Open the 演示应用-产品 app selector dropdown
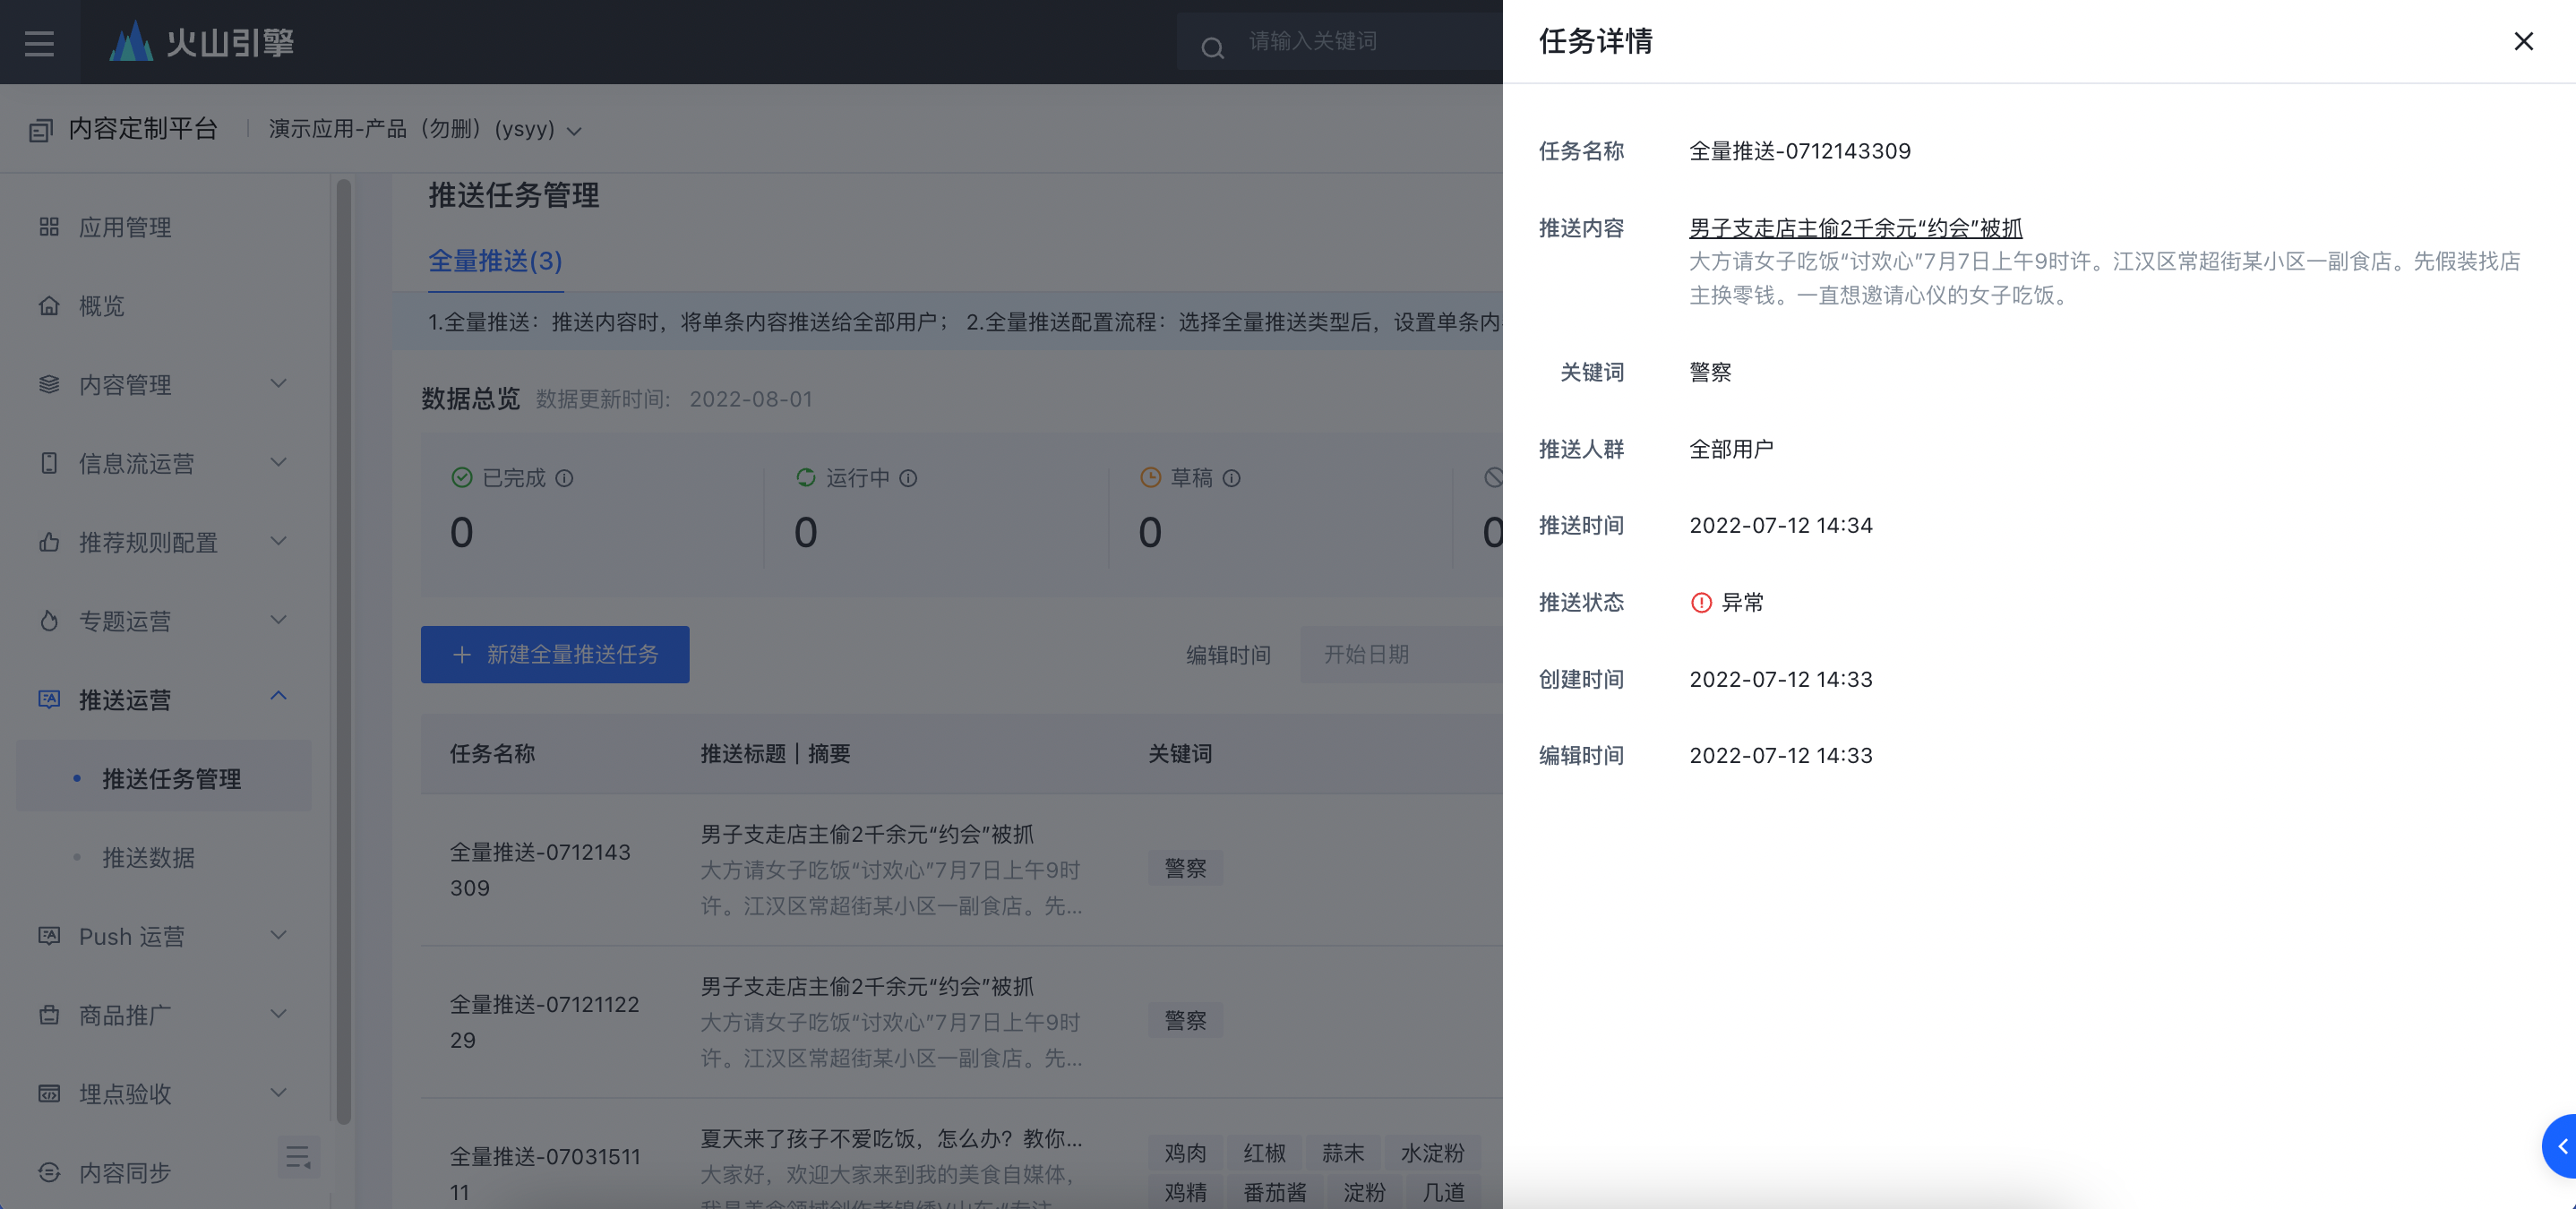Screen dimensions: 2576x1209 click(425, 130)
